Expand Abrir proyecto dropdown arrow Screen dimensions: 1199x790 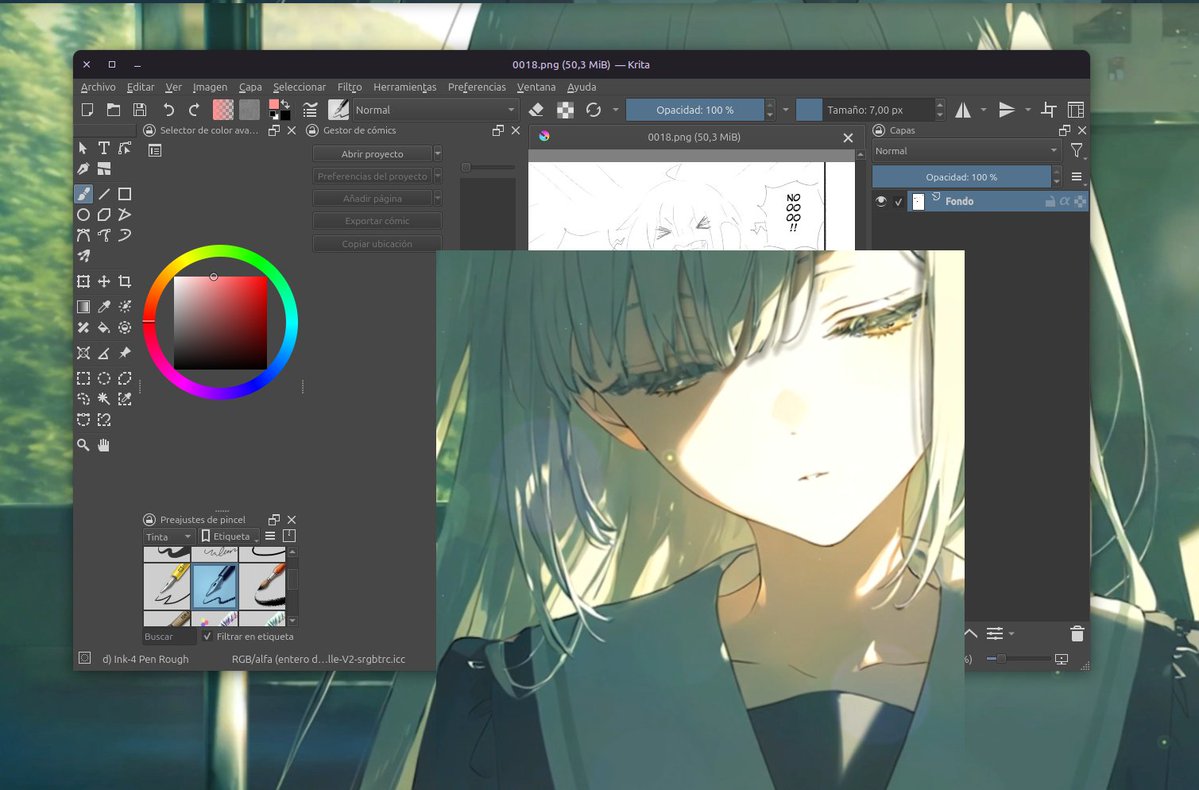point(437,154)
